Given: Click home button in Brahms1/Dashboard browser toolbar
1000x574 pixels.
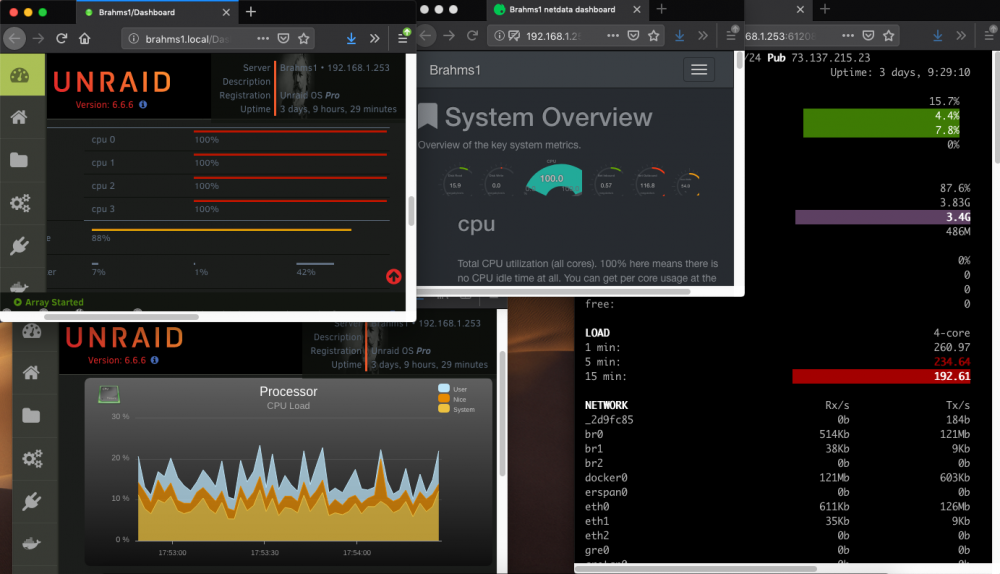Looking at the screenshot, I should tap(85, 39).
